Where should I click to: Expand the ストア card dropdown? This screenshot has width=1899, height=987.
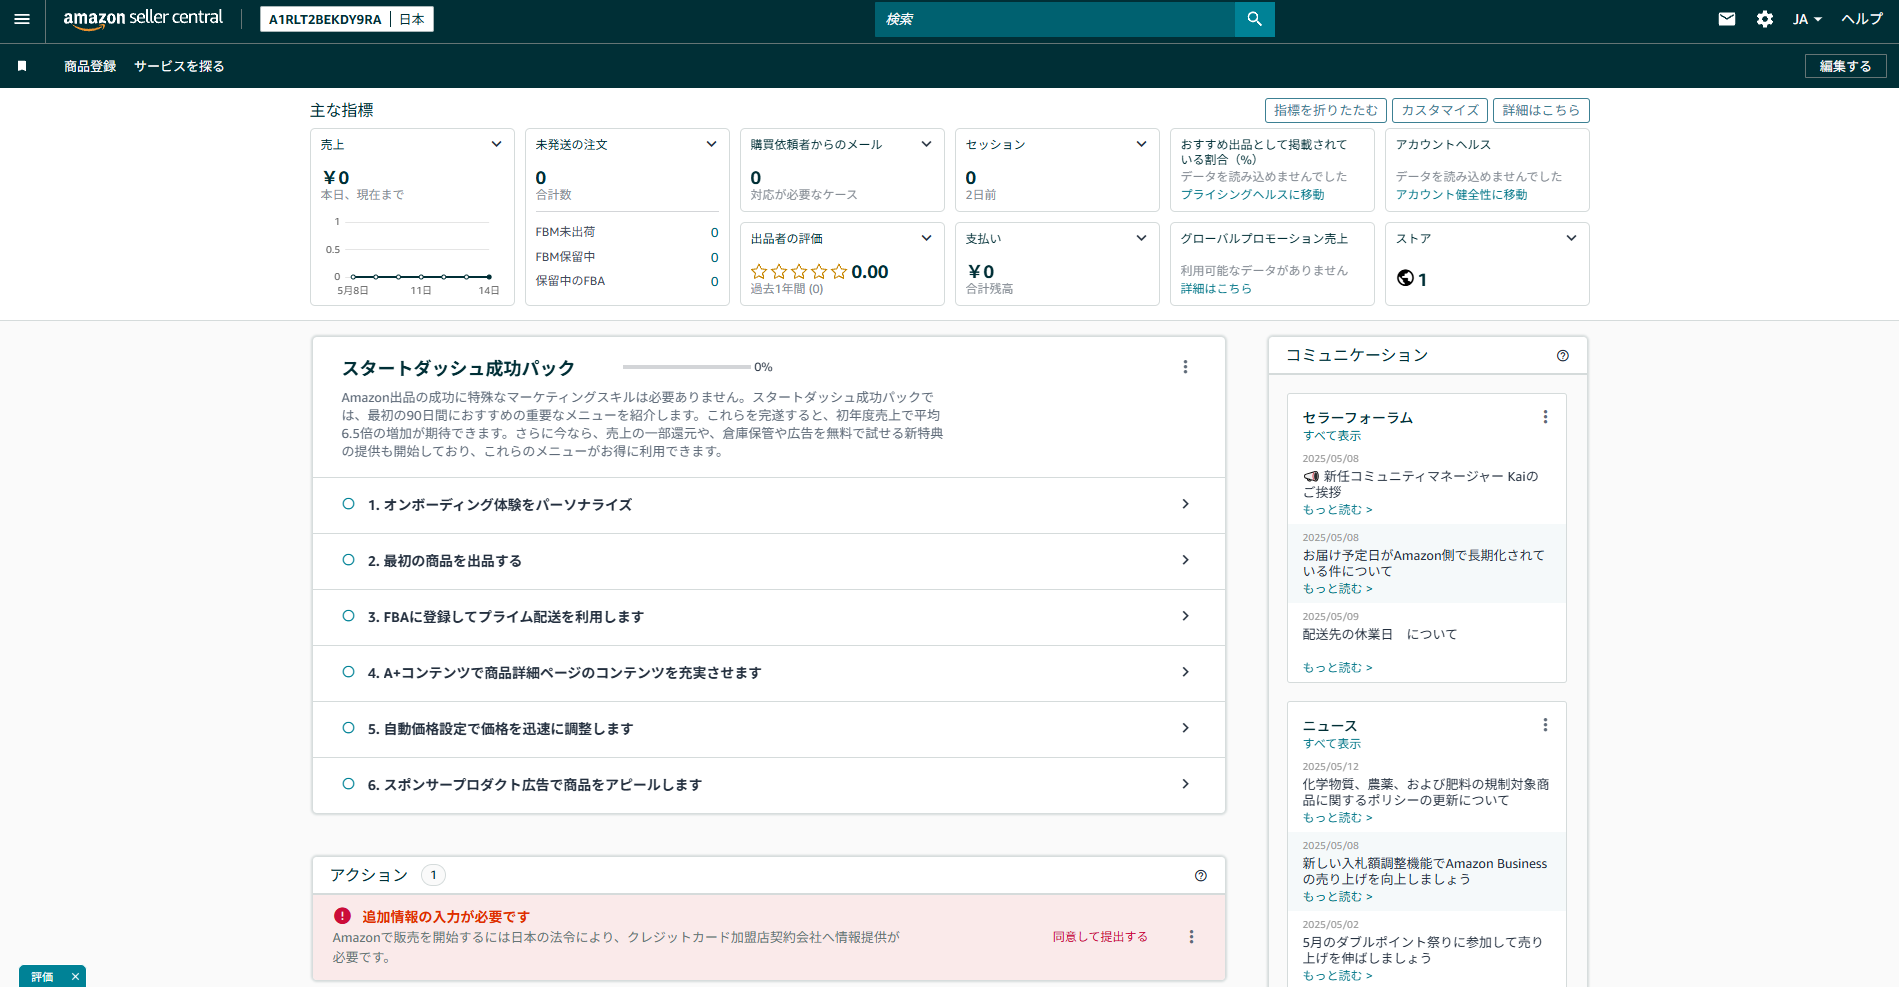[1571, 238]
